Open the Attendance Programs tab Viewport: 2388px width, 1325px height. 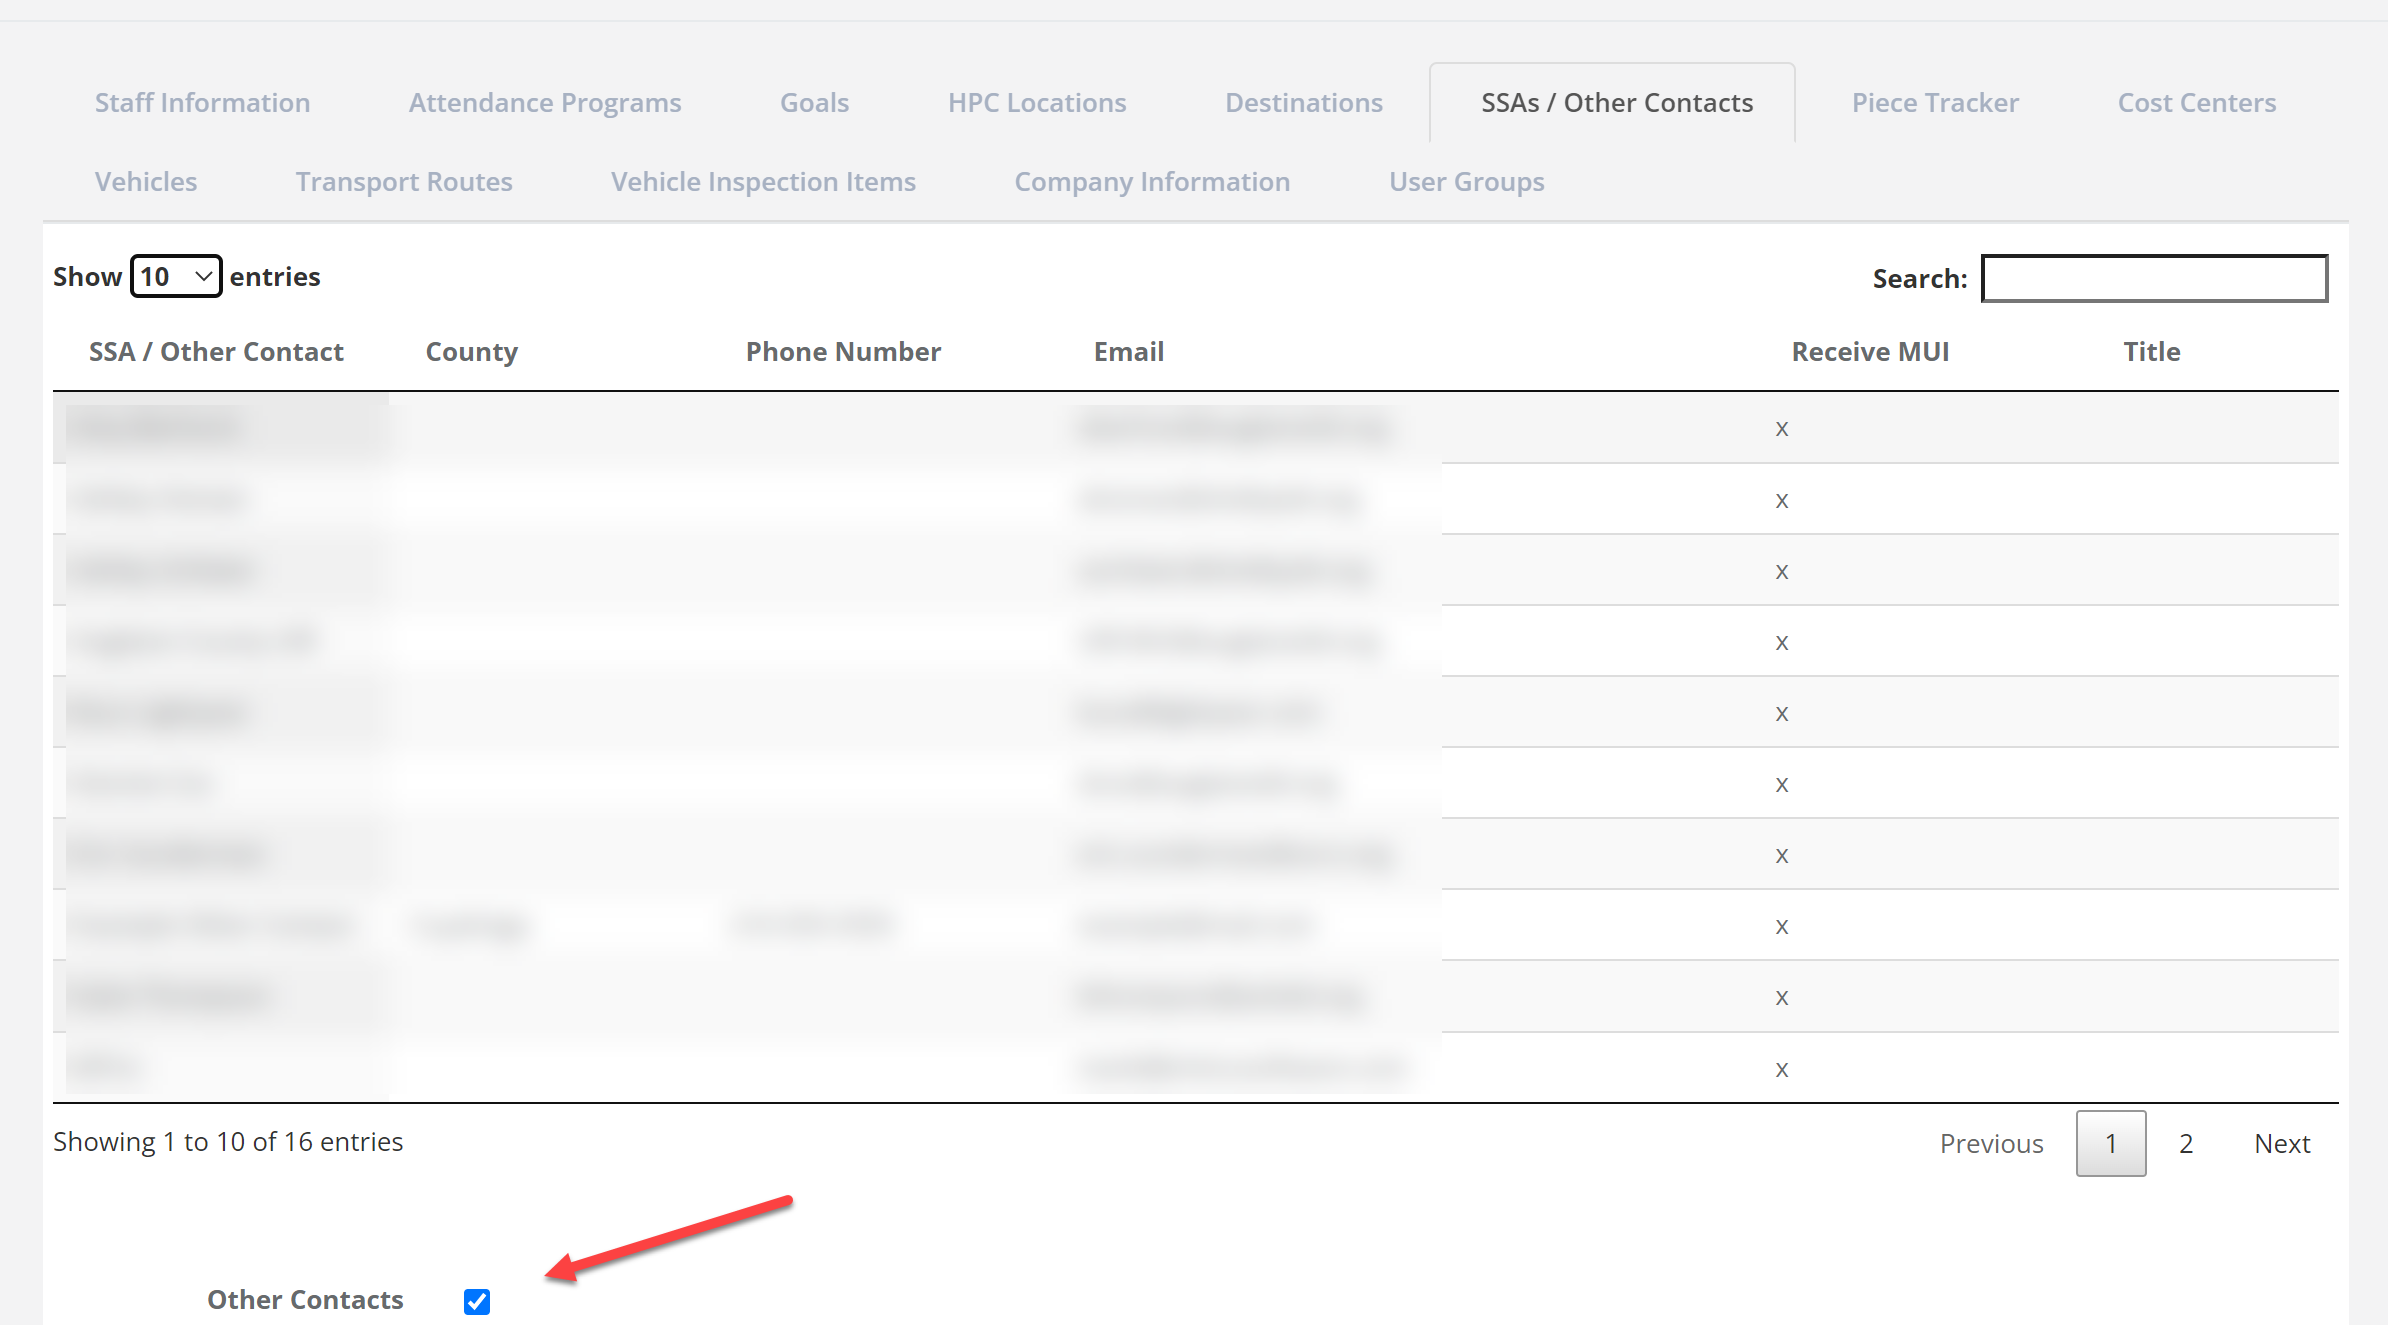544,102
